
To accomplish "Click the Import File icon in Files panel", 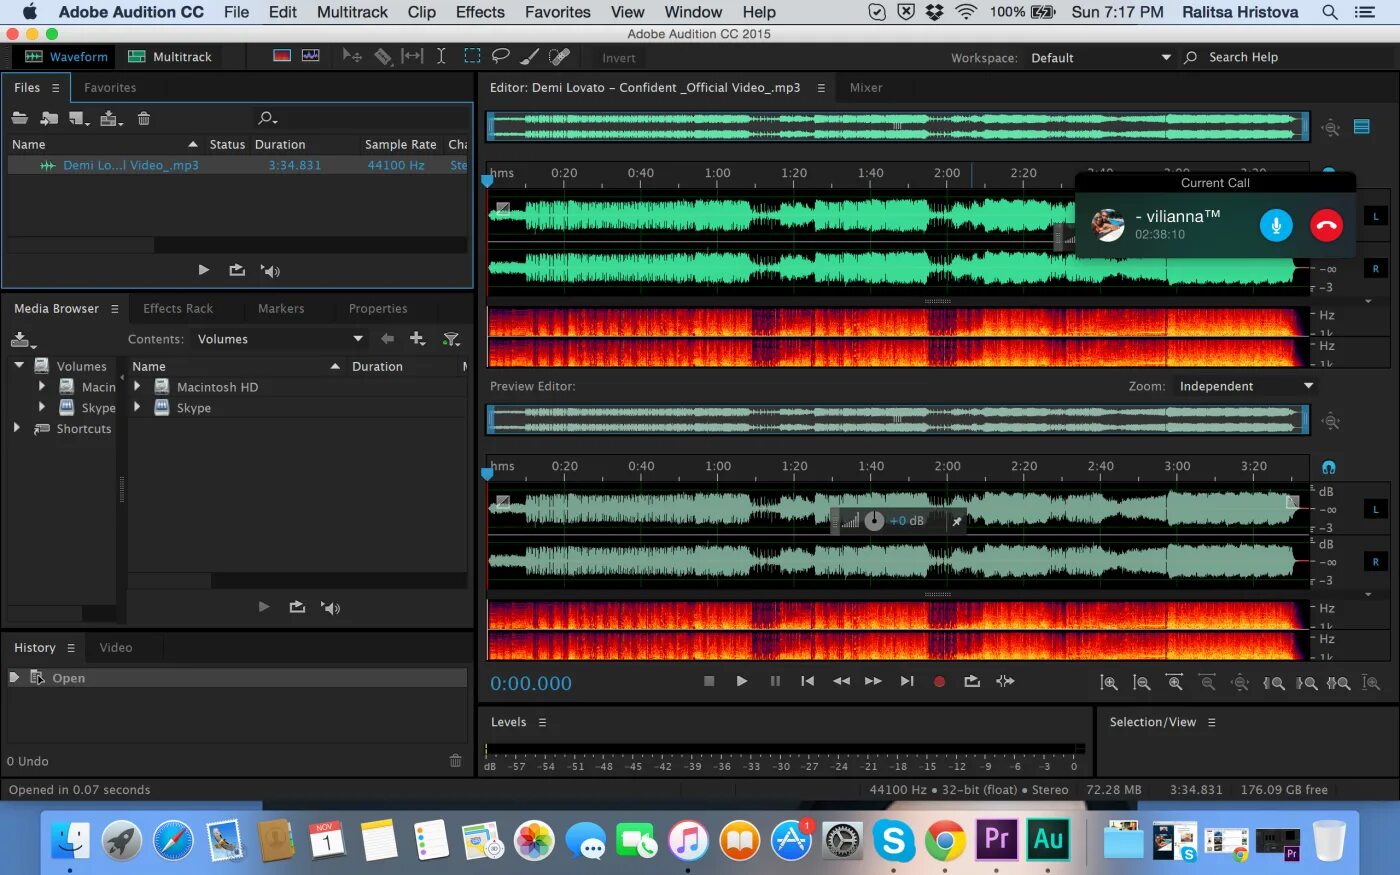I will (49, 118).
